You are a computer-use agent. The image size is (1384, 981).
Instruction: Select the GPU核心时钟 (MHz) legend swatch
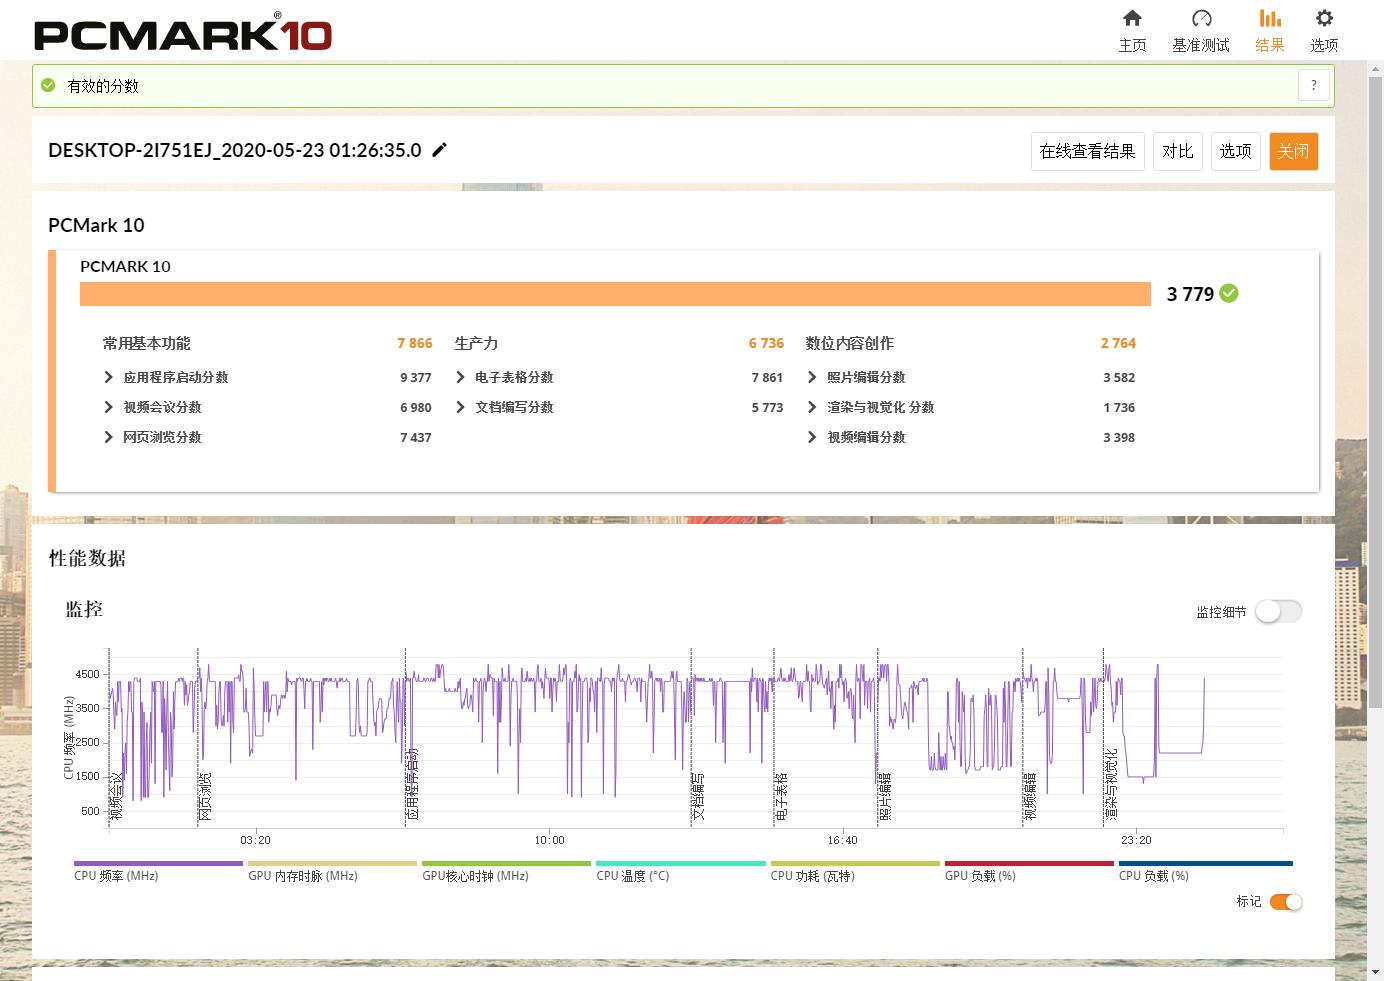click(506, 863)
